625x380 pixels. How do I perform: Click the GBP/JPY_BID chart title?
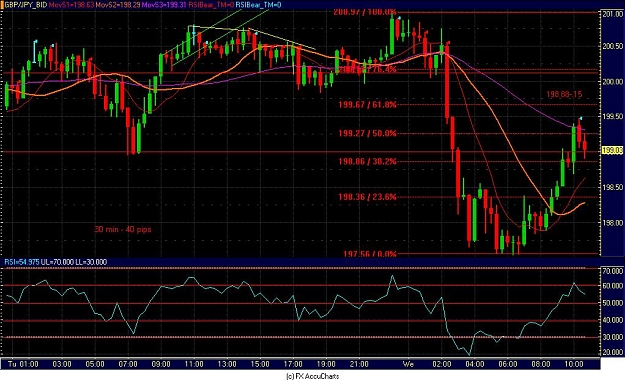[x=25, y=5]
